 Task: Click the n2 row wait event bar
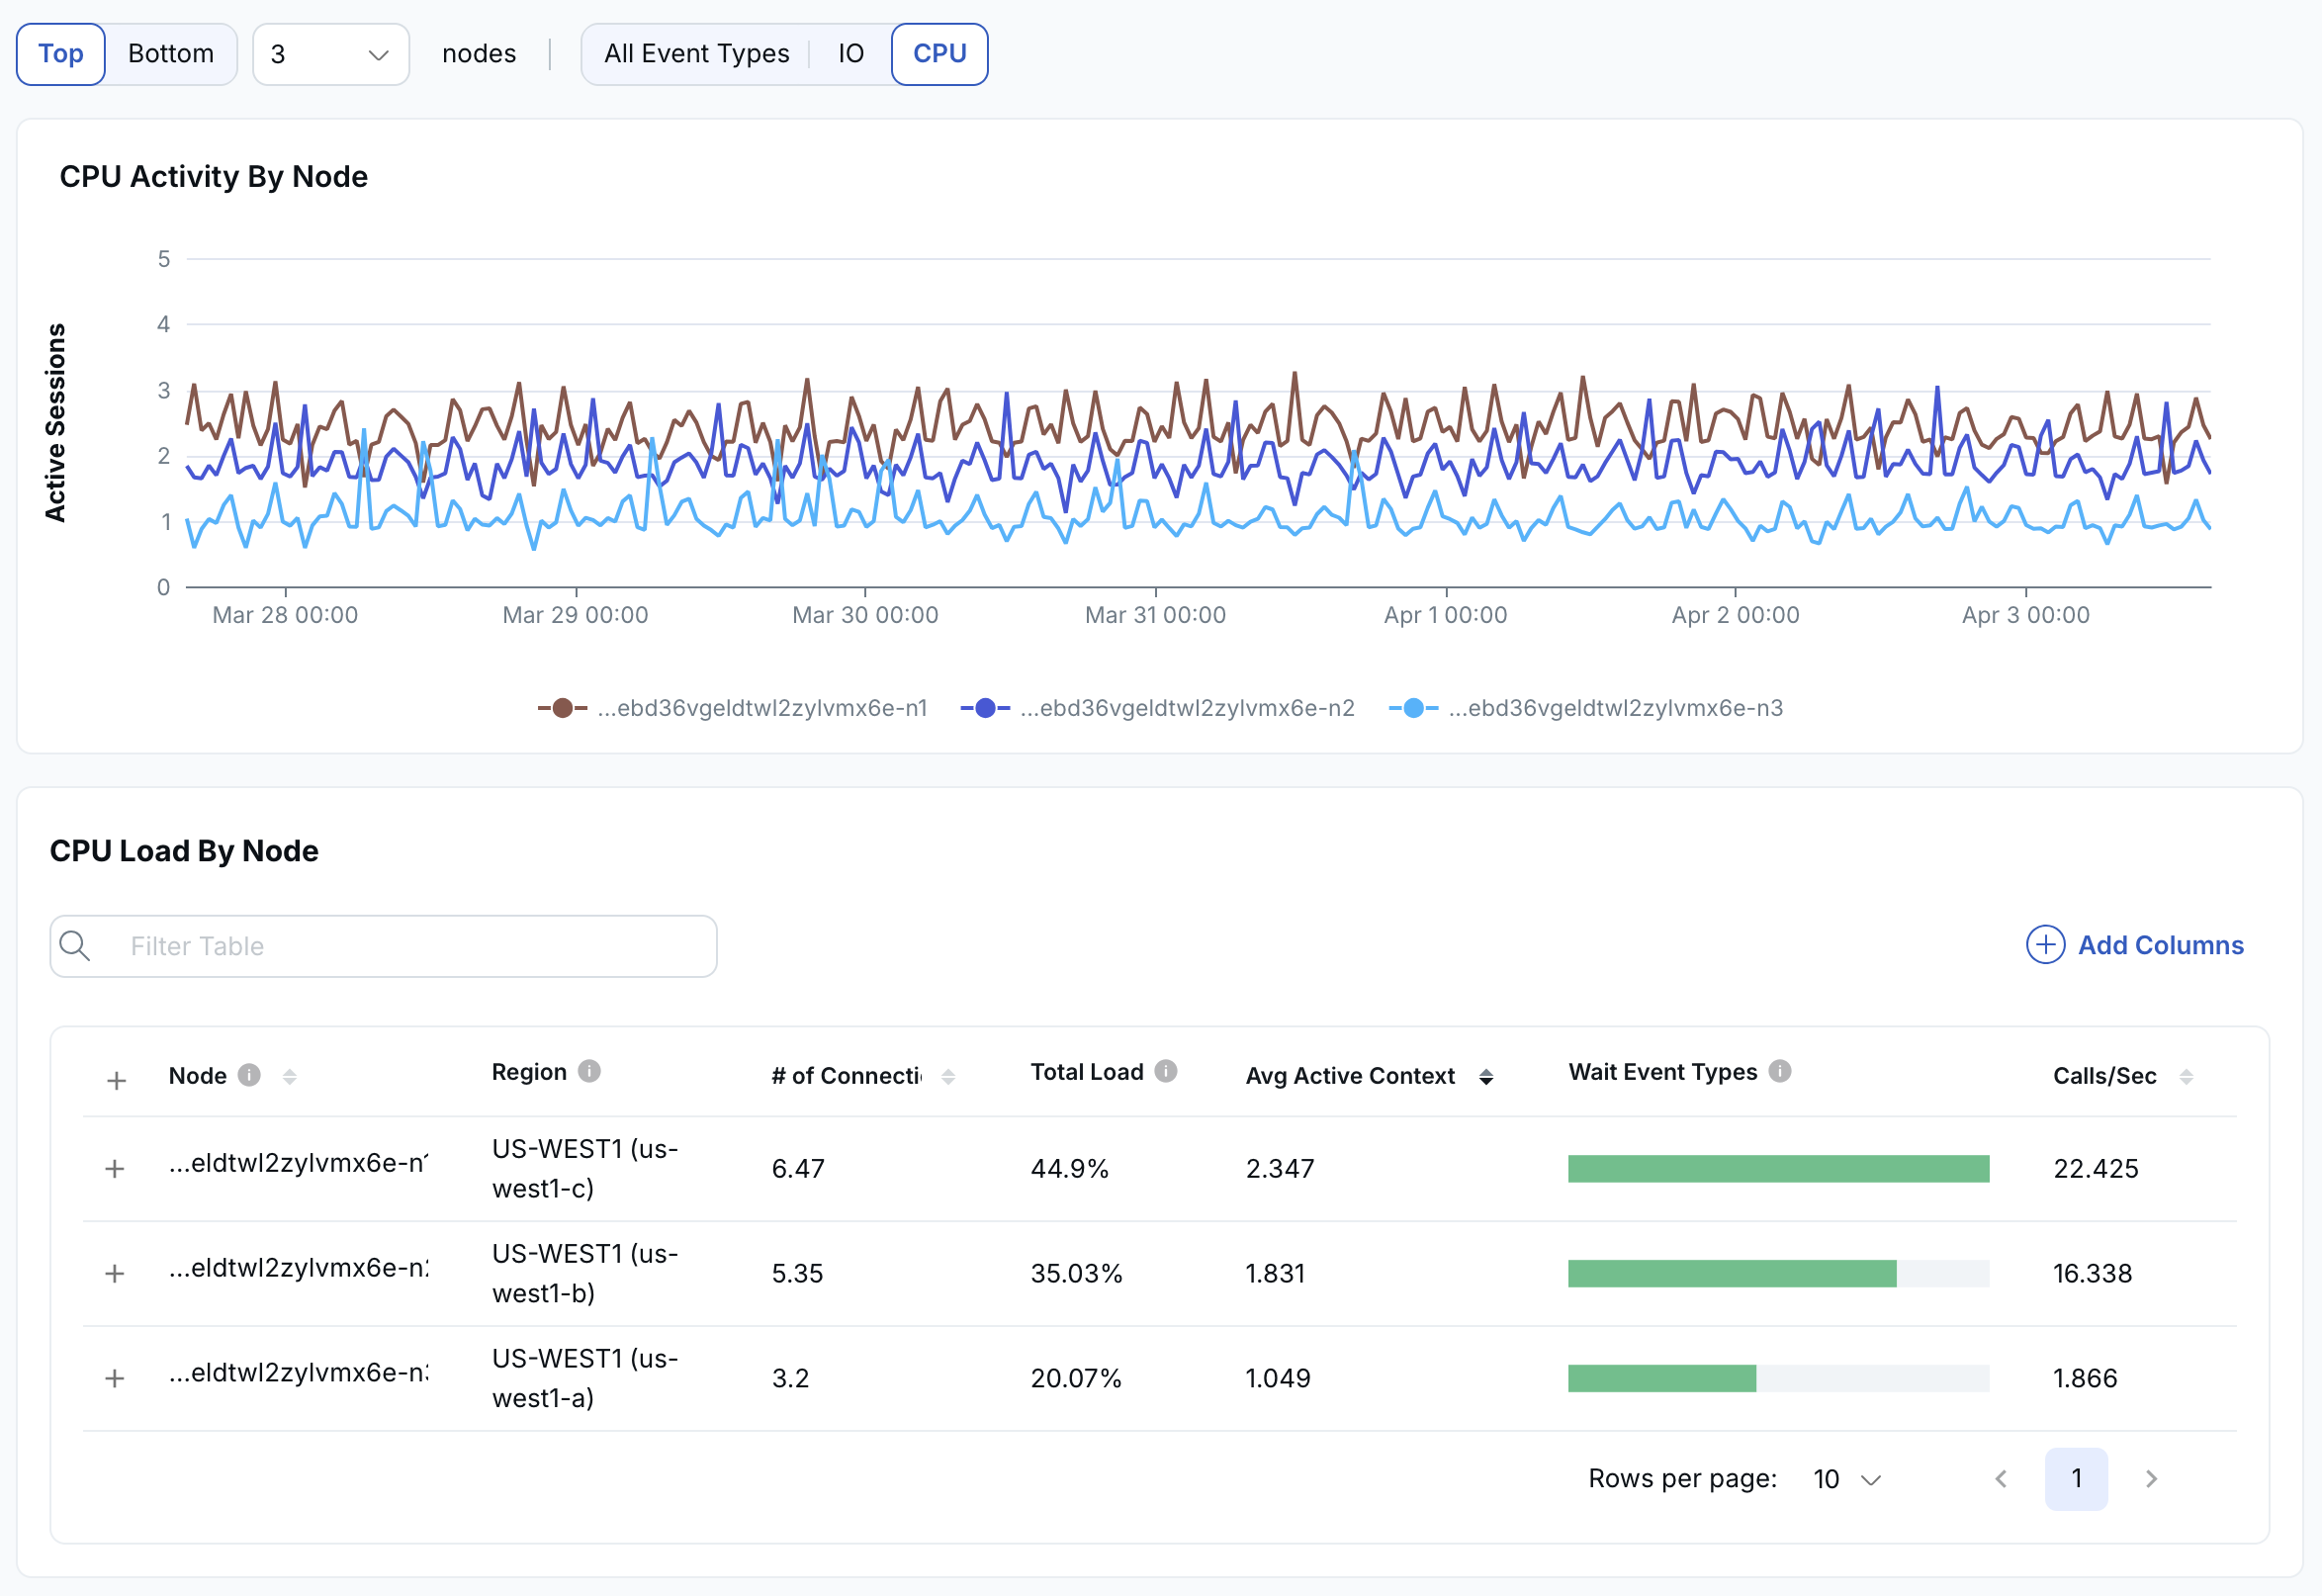[x=1731, y=1273]
